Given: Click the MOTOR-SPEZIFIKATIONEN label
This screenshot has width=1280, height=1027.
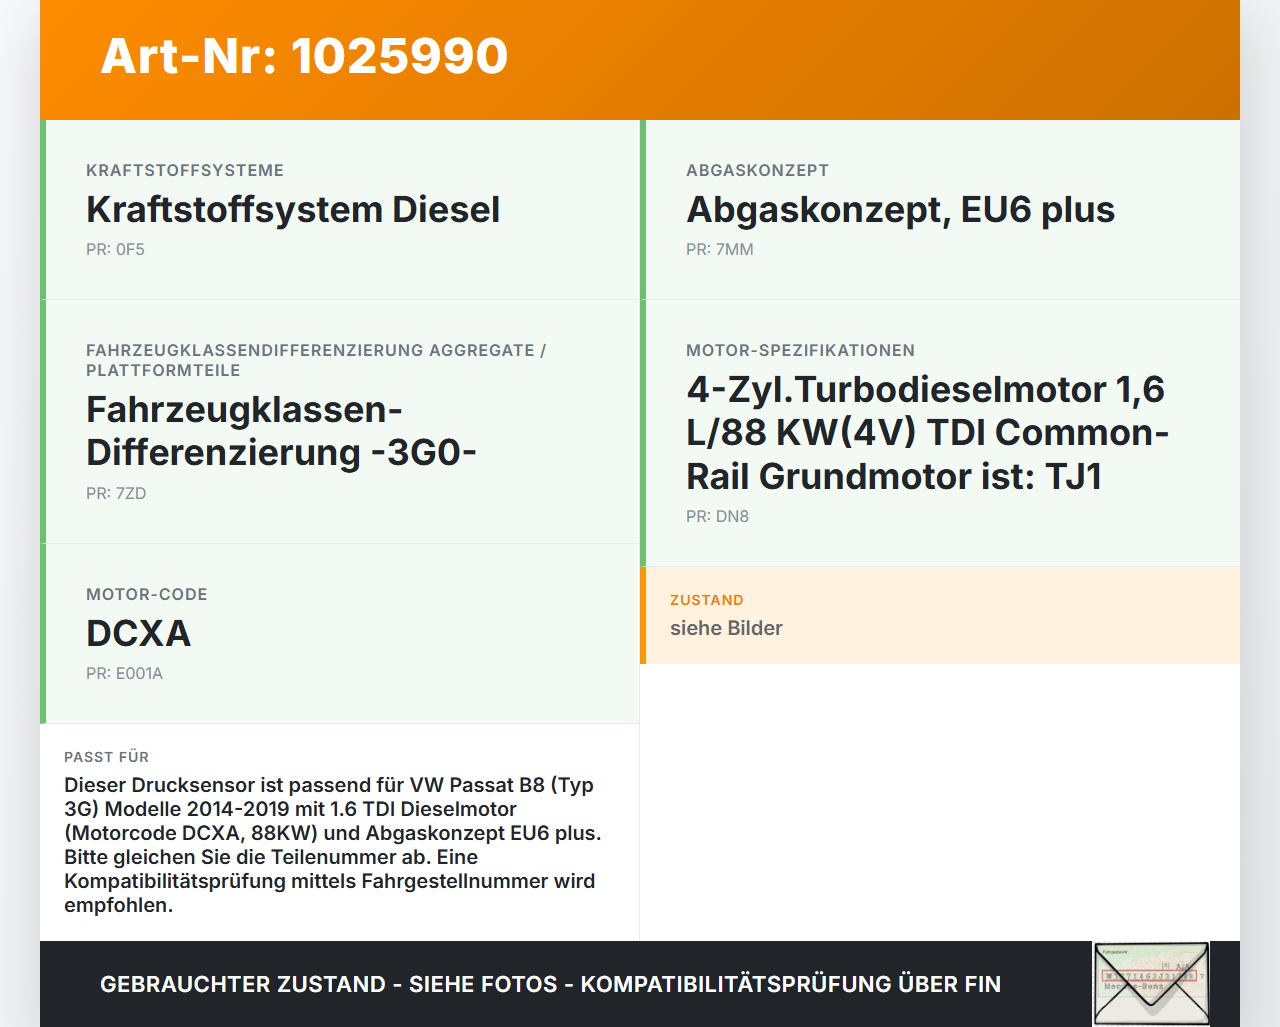Looking at the screenshot, I should pyautogui.click(x=800, y=350).
